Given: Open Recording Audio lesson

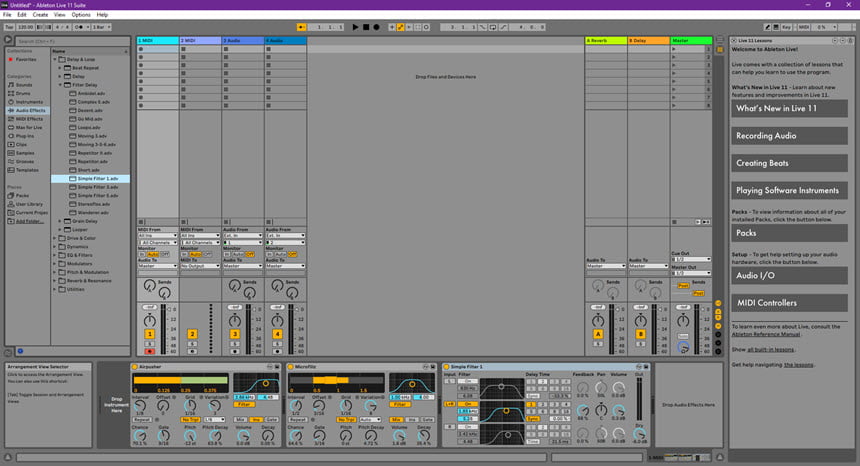Looking at the screenshot, I should coord(789,136).
